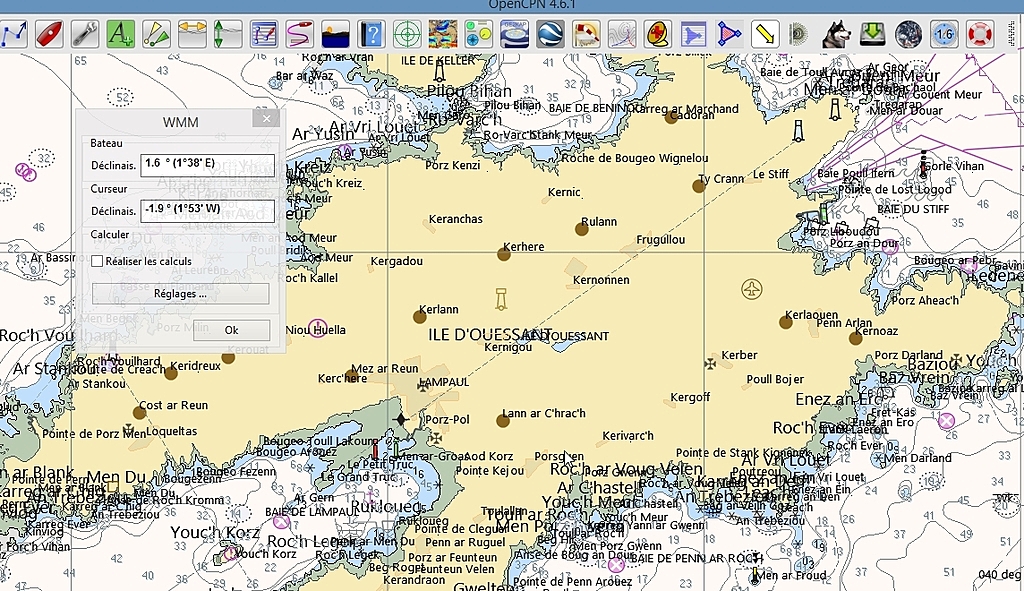Click the blue help book icon

point(371,34)
